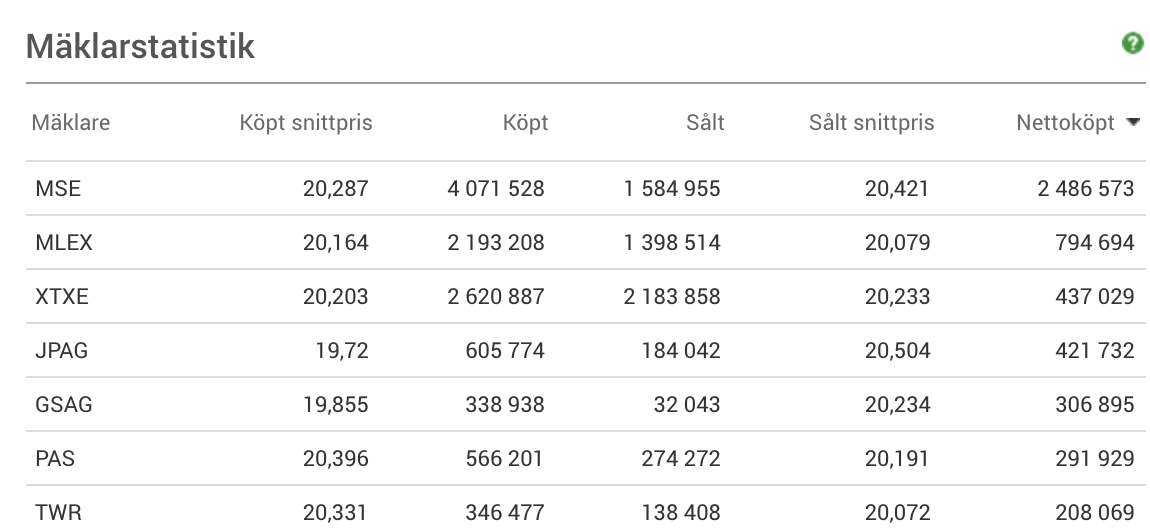Viewport: 1150px width, 532px height.
Task: Click the GSAG broker name
Action: [63, 404]
